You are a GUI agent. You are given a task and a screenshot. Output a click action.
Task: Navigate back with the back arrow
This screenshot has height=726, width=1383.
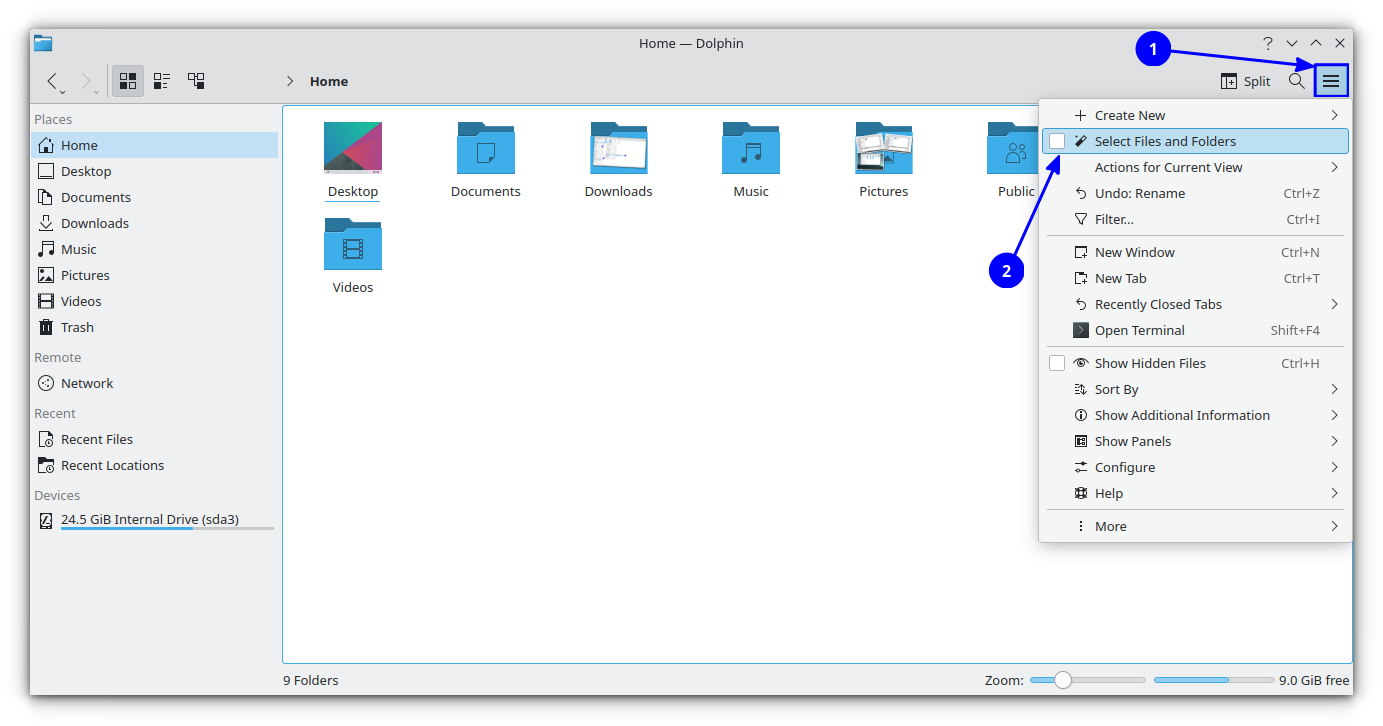tap(54, 81)
